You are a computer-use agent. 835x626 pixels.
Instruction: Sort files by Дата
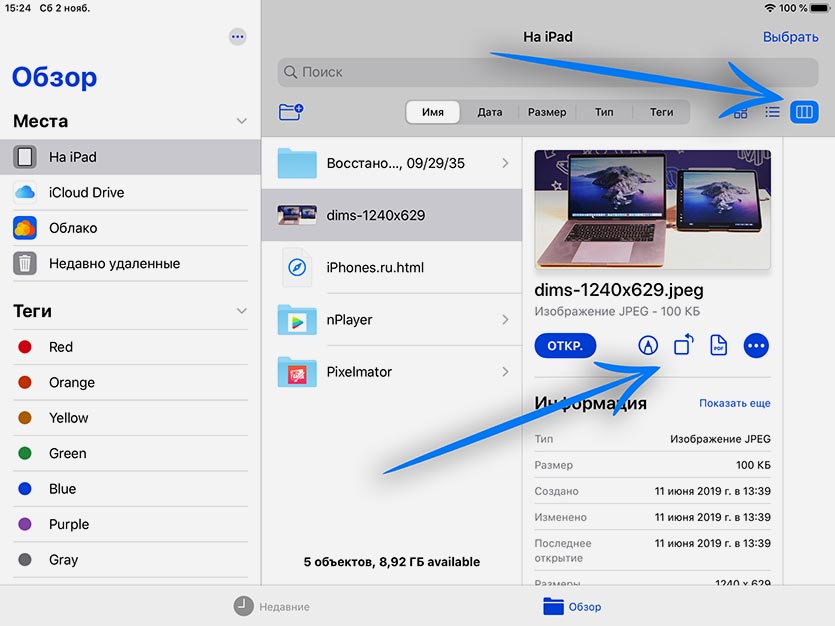(x=490, y=112)
